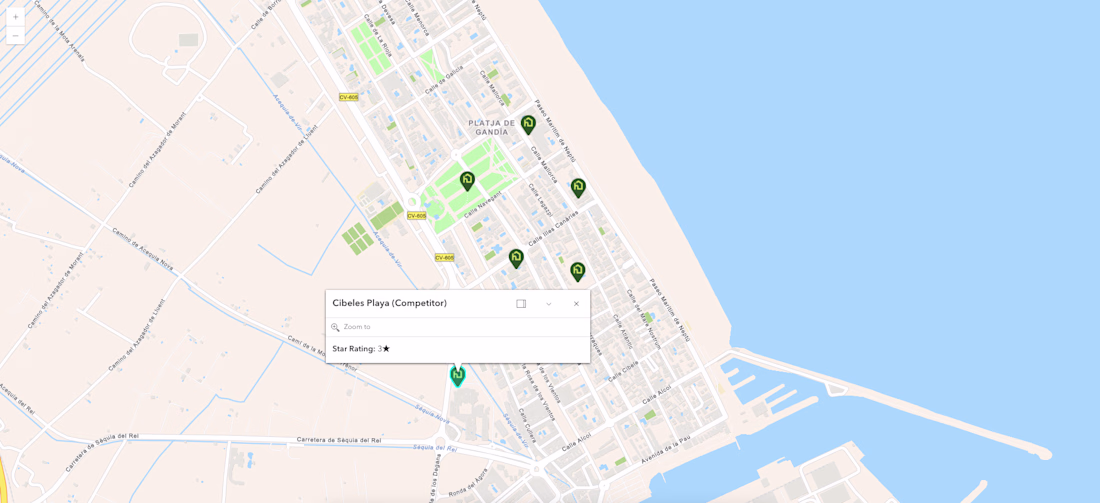Viewport: 1100px width, 503px height.
Task: Click the Calle Atlantic street label
Action: 623,331
